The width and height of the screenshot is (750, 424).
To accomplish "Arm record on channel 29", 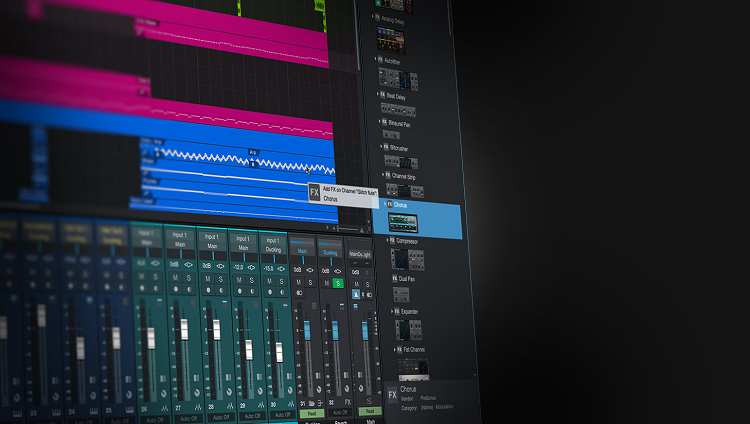I will 239,291.
